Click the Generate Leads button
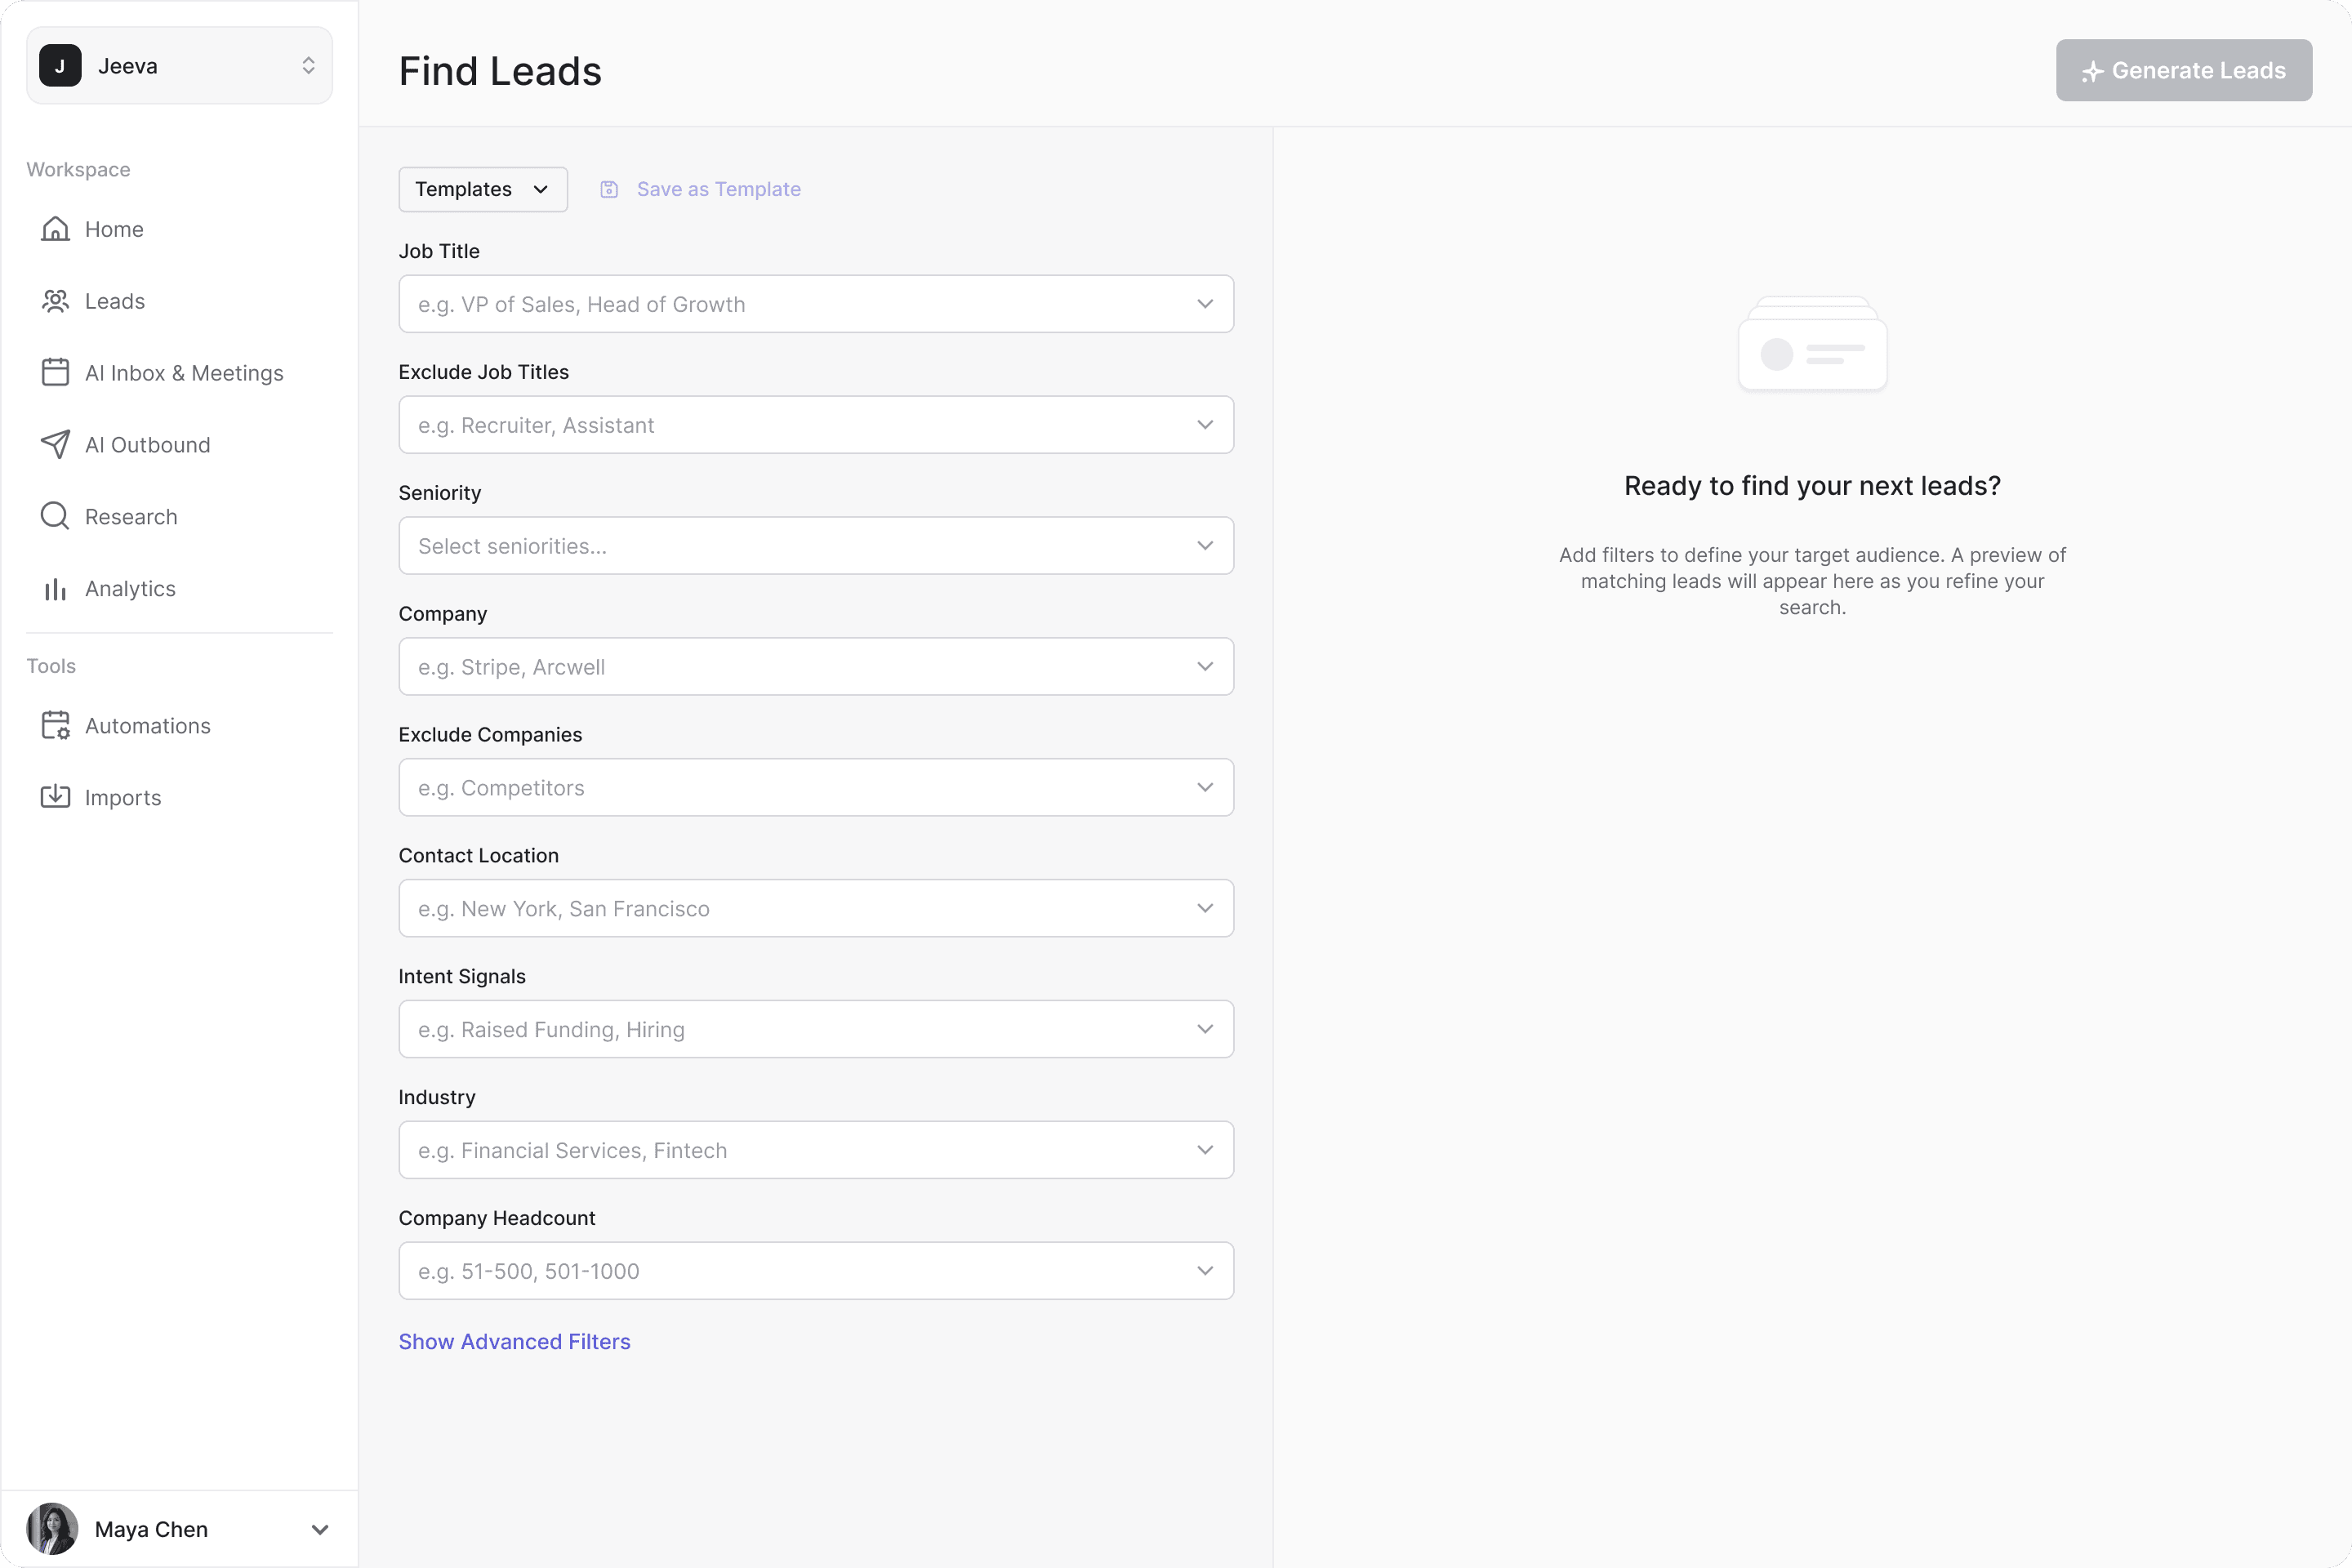This screenshot has height=1568, width=2352. [2184, 70]
